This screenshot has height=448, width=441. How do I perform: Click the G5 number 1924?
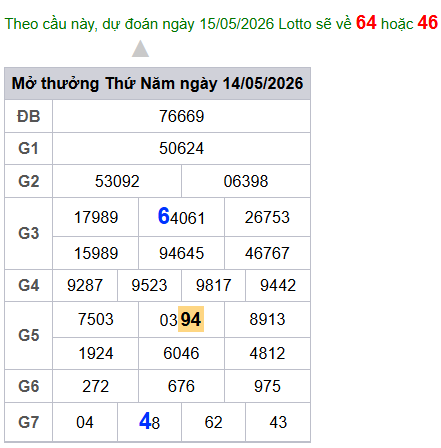point(96,353)
